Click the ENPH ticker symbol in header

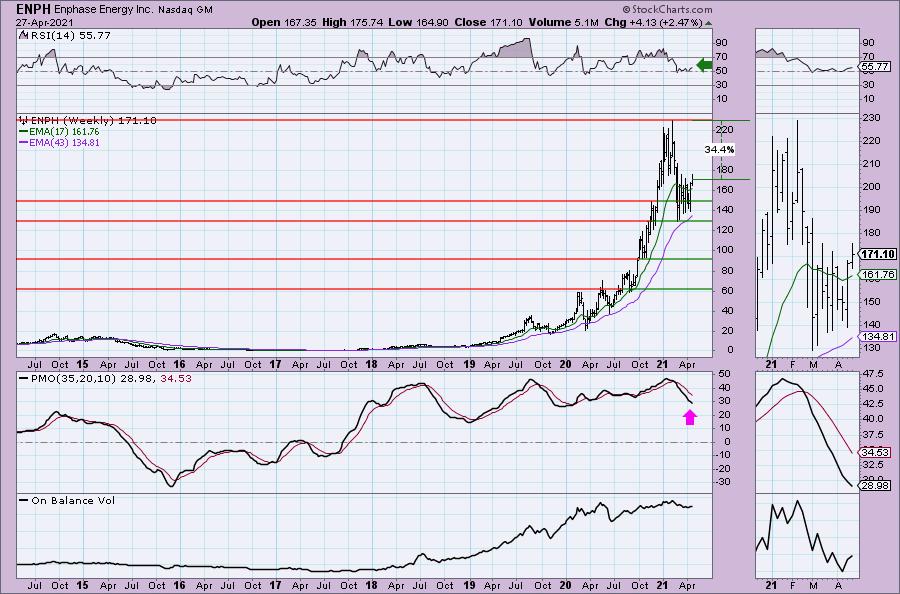click(34, 9)
